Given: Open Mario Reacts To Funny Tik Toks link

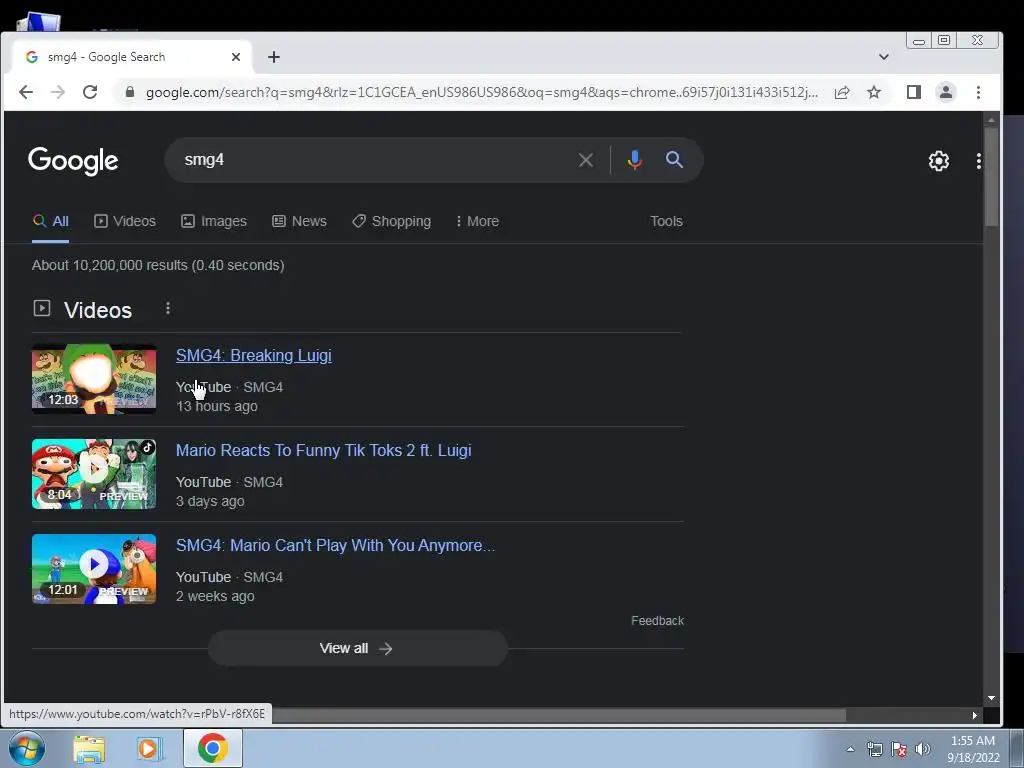Looking at the screenshot, I should pos(323,451).
